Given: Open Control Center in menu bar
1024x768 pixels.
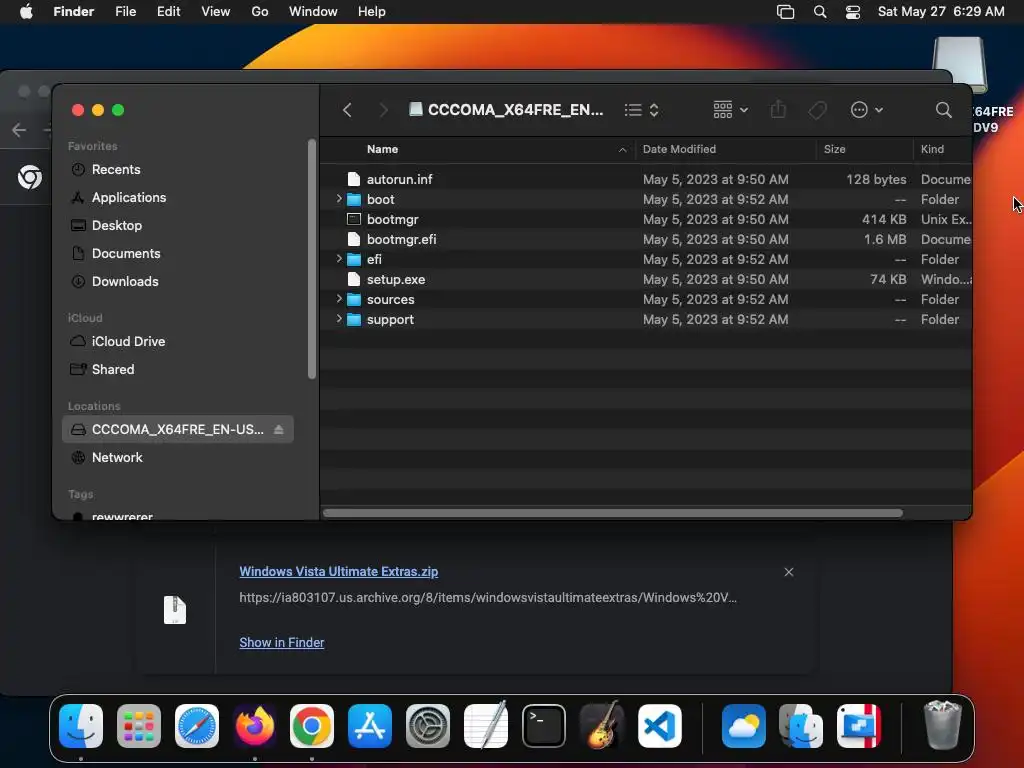Looking at the screenshot, I should [853, 12].
